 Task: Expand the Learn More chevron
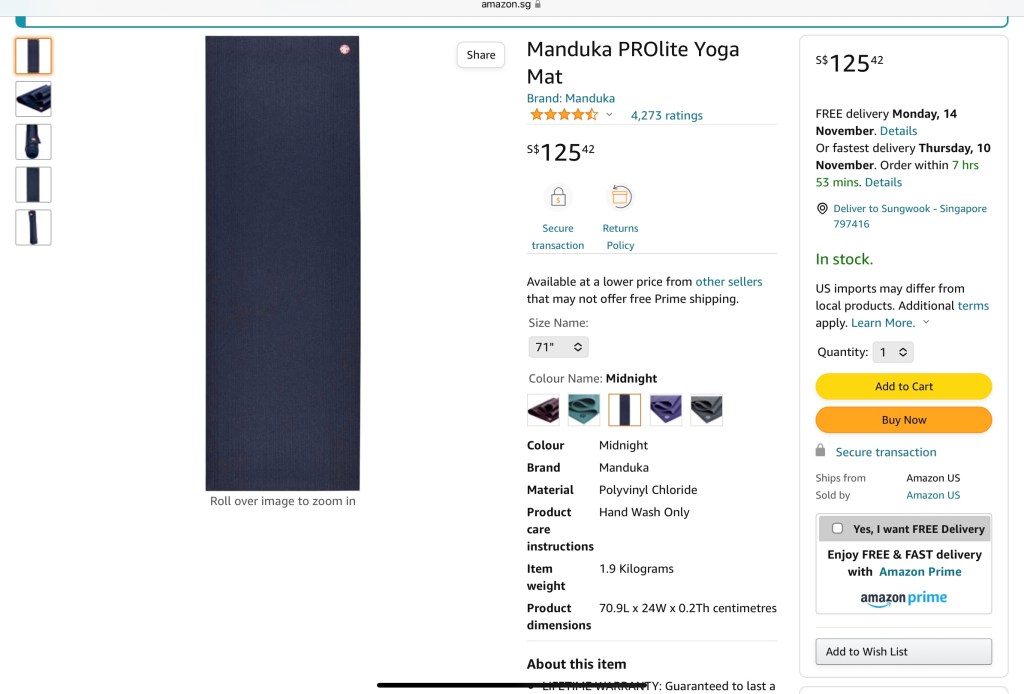pyautogui.click(x=926, y=323)
